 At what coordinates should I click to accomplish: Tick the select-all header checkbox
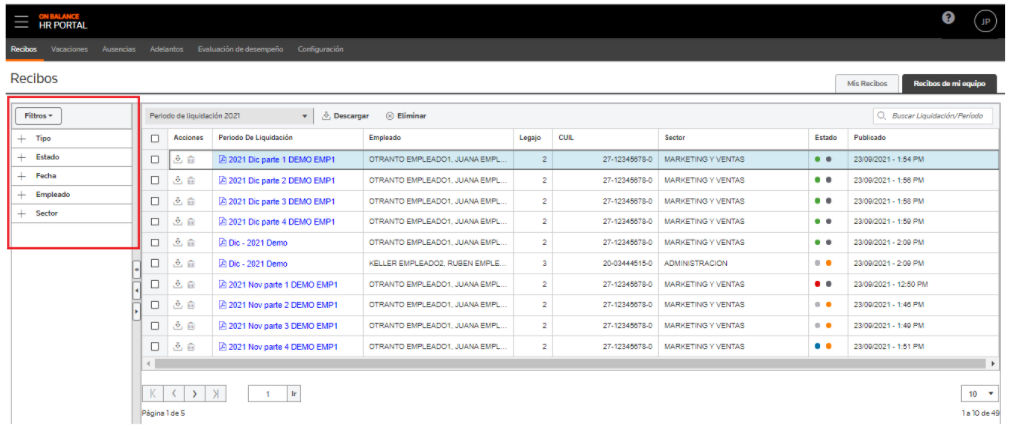coord(154,138)
